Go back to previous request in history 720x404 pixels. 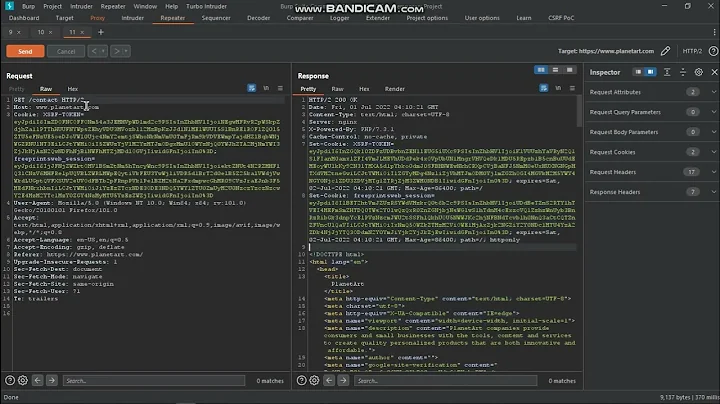[94, 51]
